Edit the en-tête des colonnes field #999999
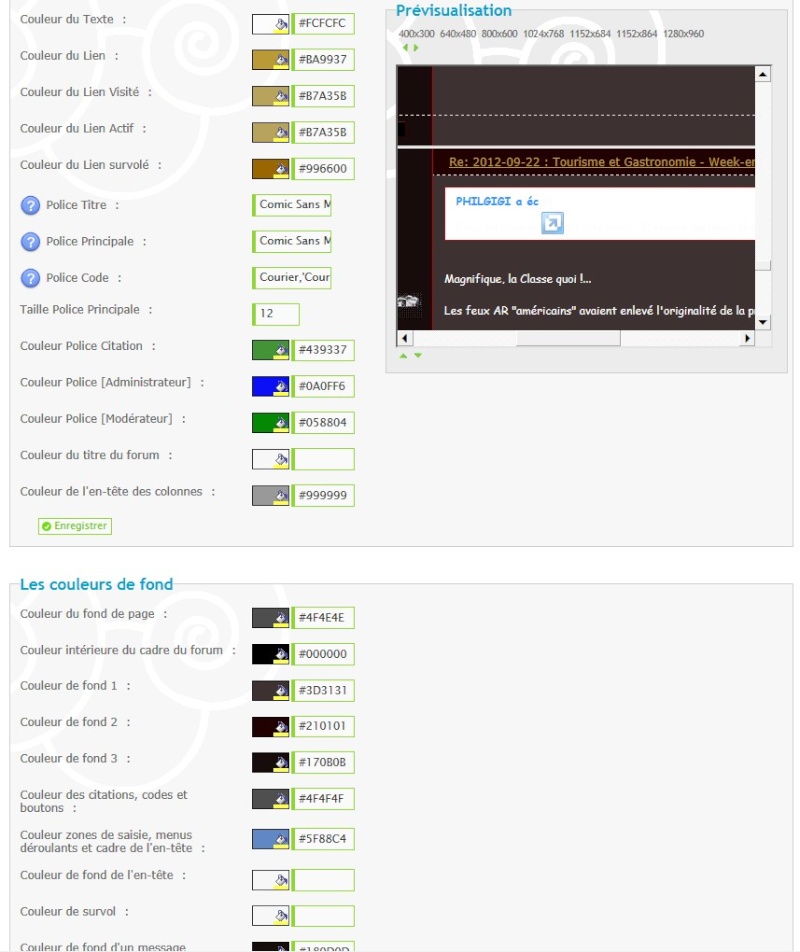 coord(323,495)
